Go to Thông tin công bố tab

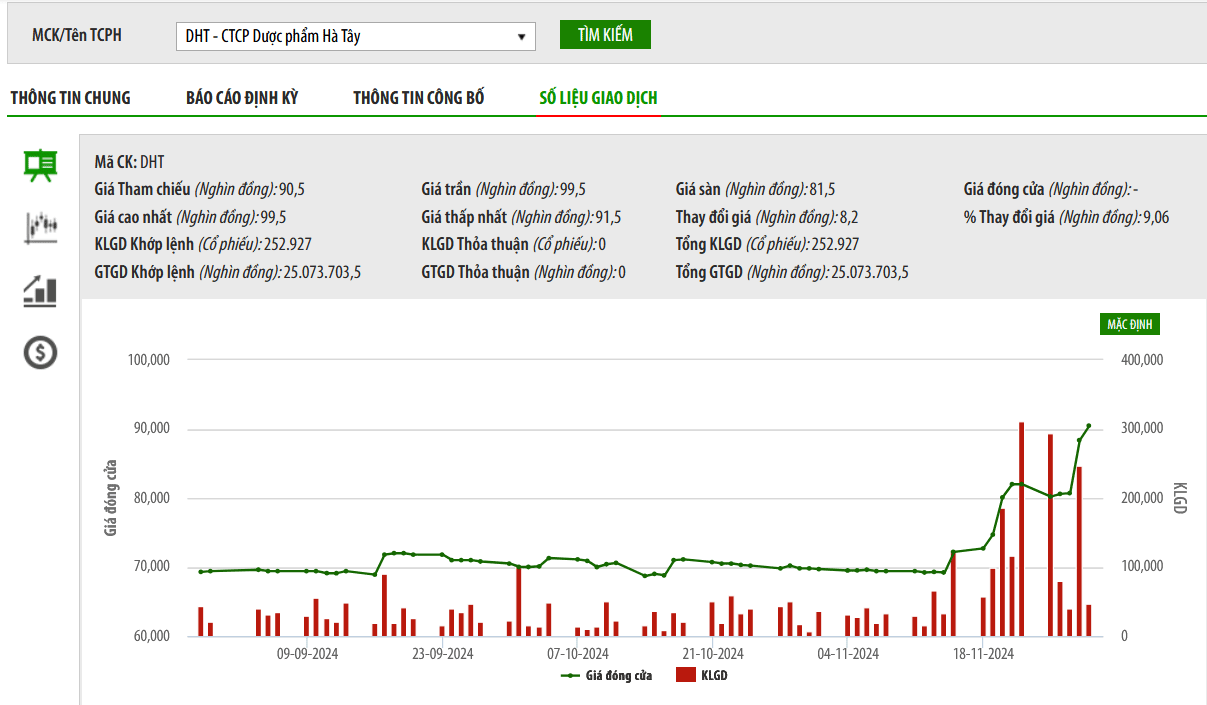[x=419, y=98]
